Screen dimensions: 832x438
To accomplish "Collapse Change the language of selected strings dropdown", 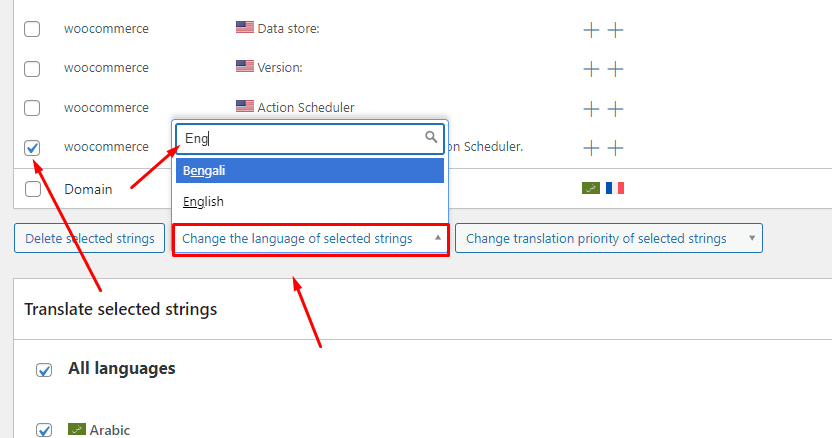I will 311,239.
